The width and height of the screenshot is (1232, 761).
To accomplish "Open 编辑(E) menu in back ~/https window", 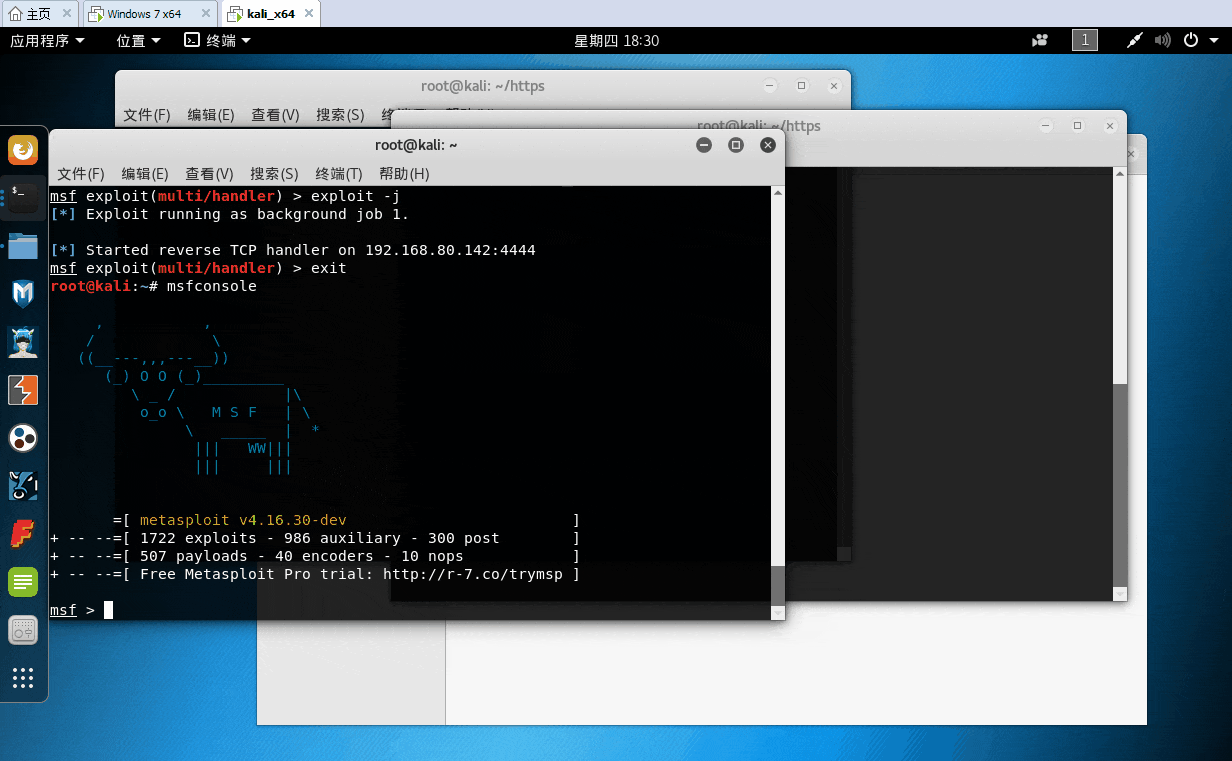I will click(211, 115).
